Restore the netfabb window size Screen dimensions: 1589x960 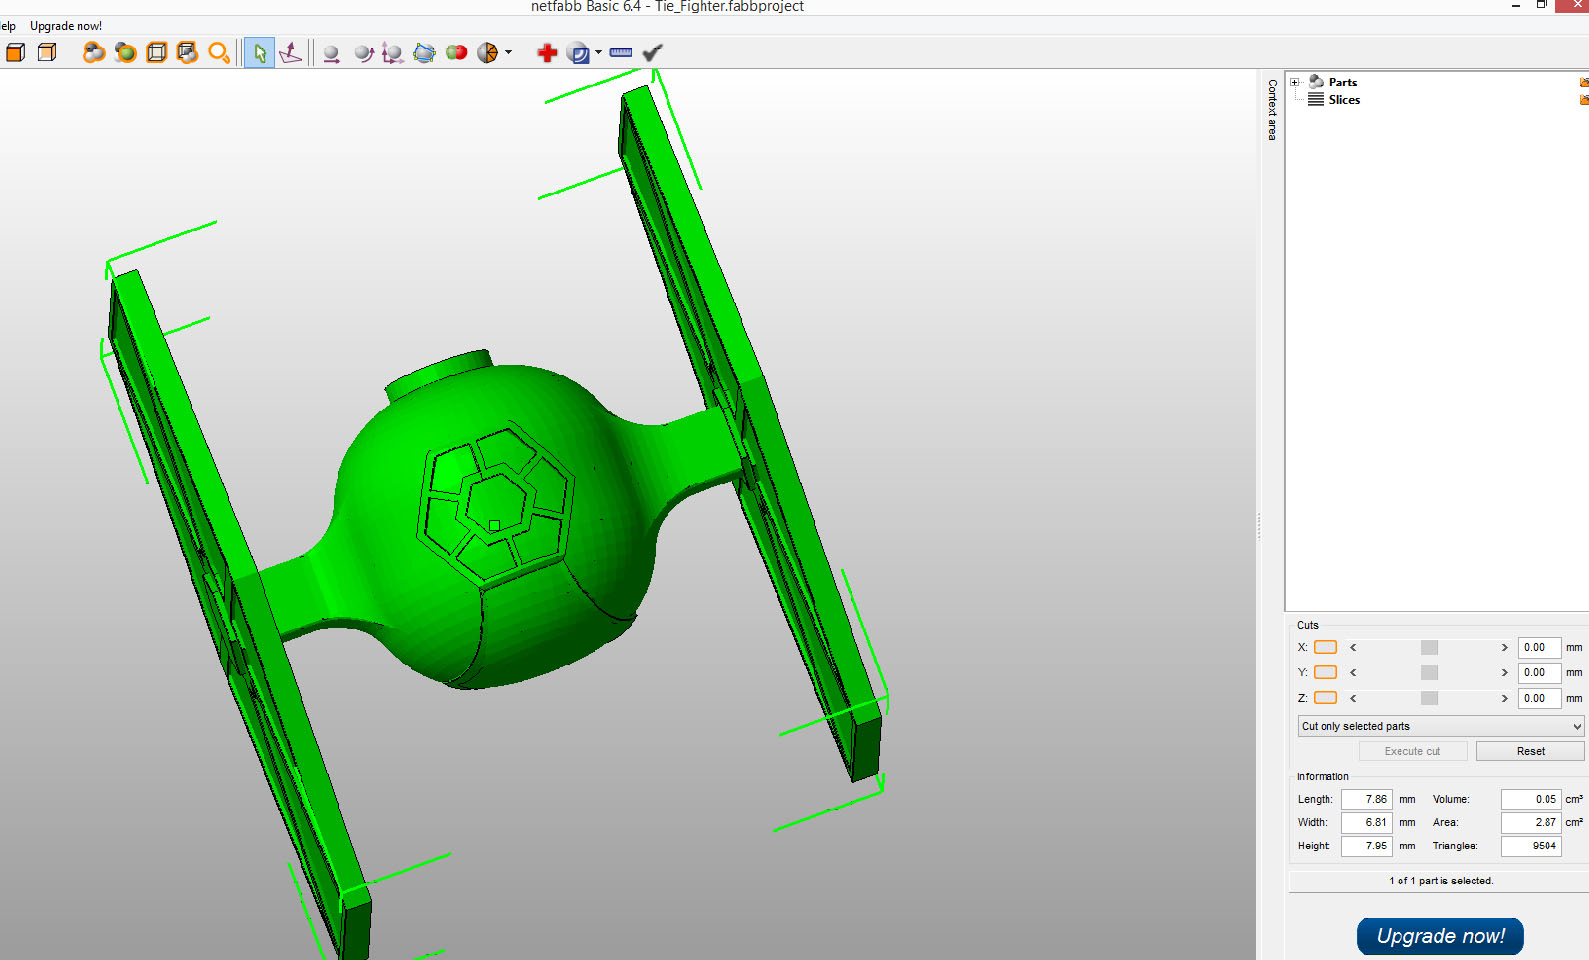1542,6
